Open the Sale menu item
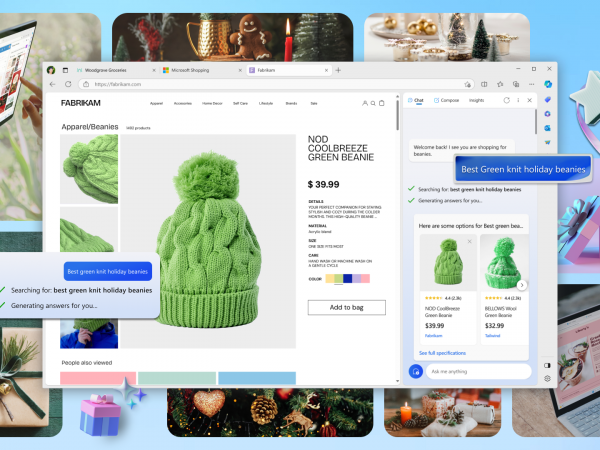Image resolution: width=600 pixels, height=450 pixels. tap(314, 103)
